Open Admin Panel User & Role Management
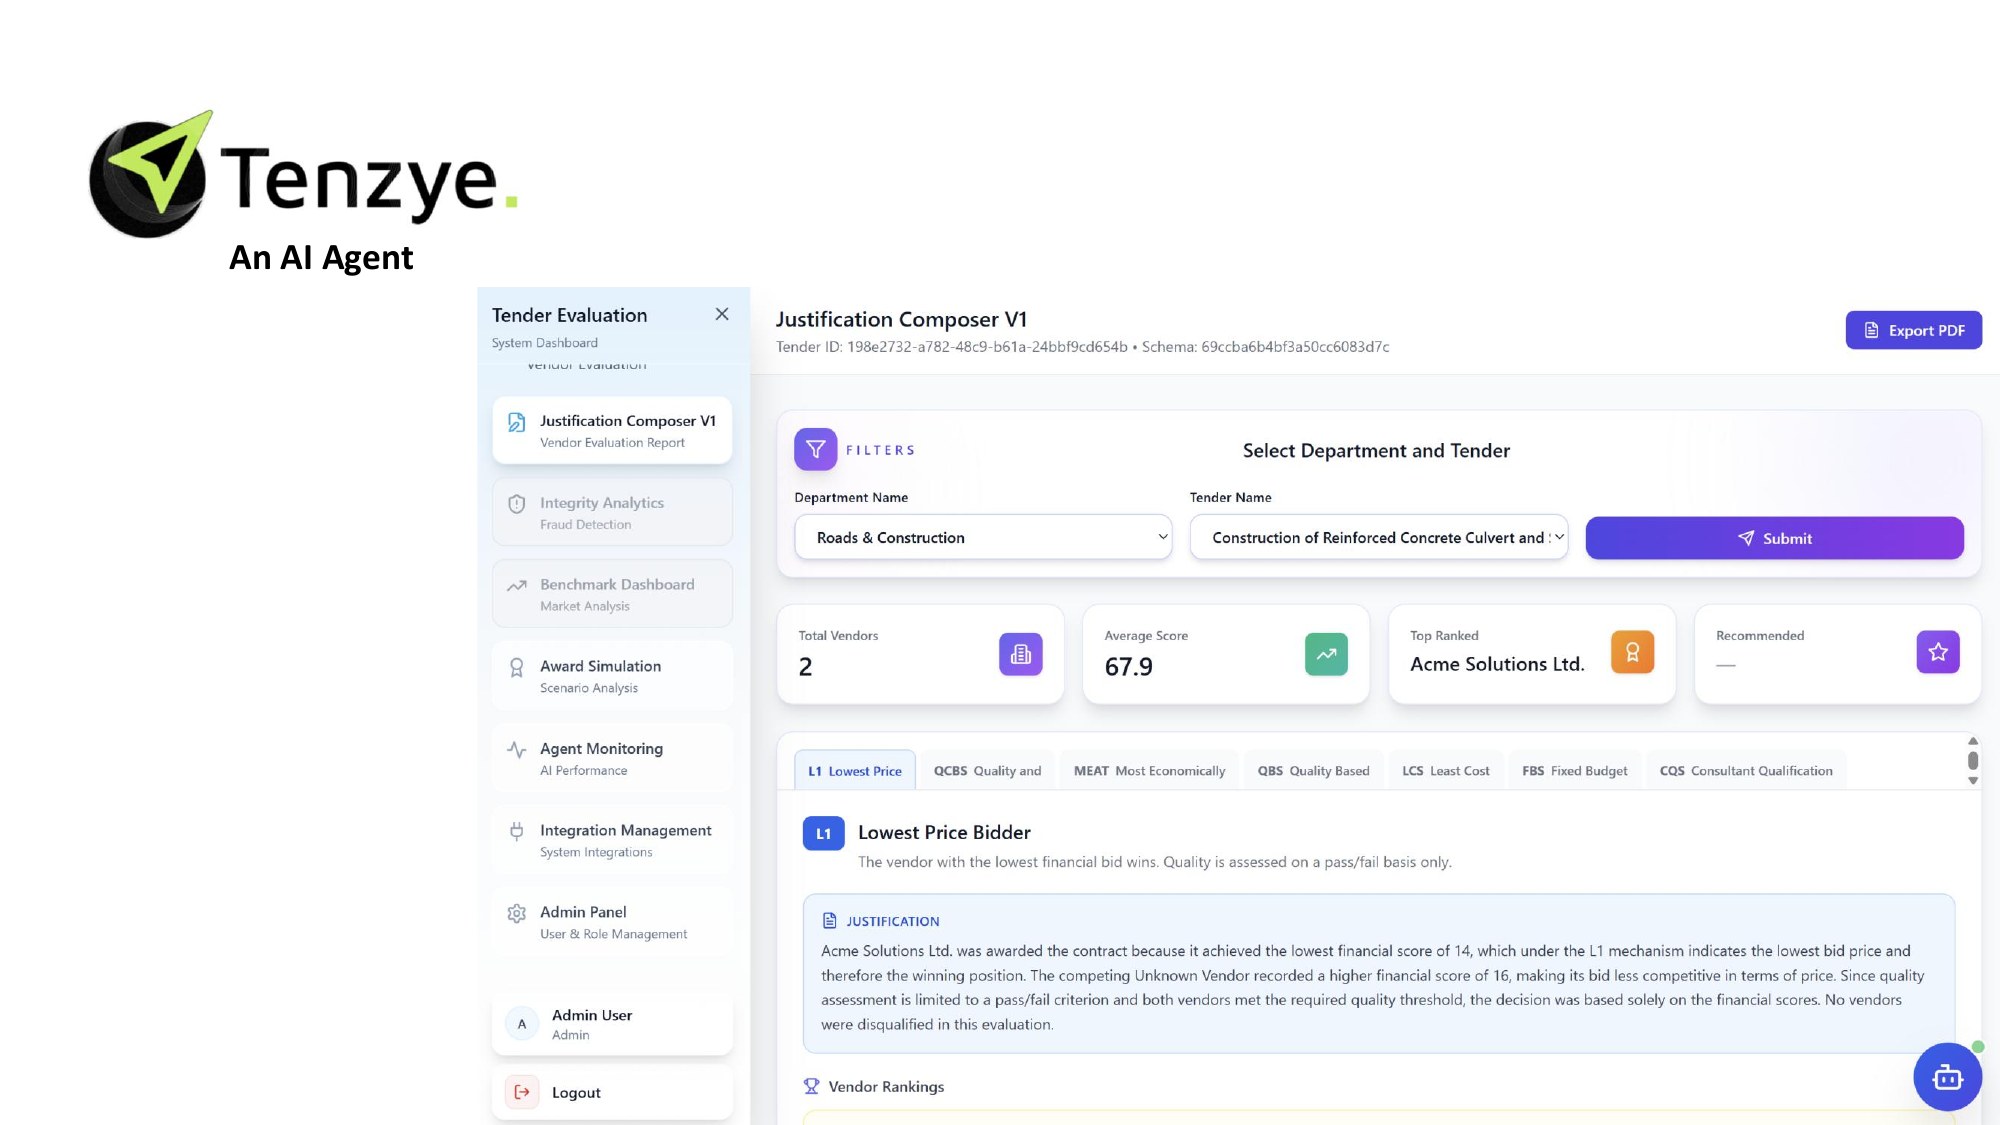Viewport: 2000px width, 1125px height. (612, 922)
